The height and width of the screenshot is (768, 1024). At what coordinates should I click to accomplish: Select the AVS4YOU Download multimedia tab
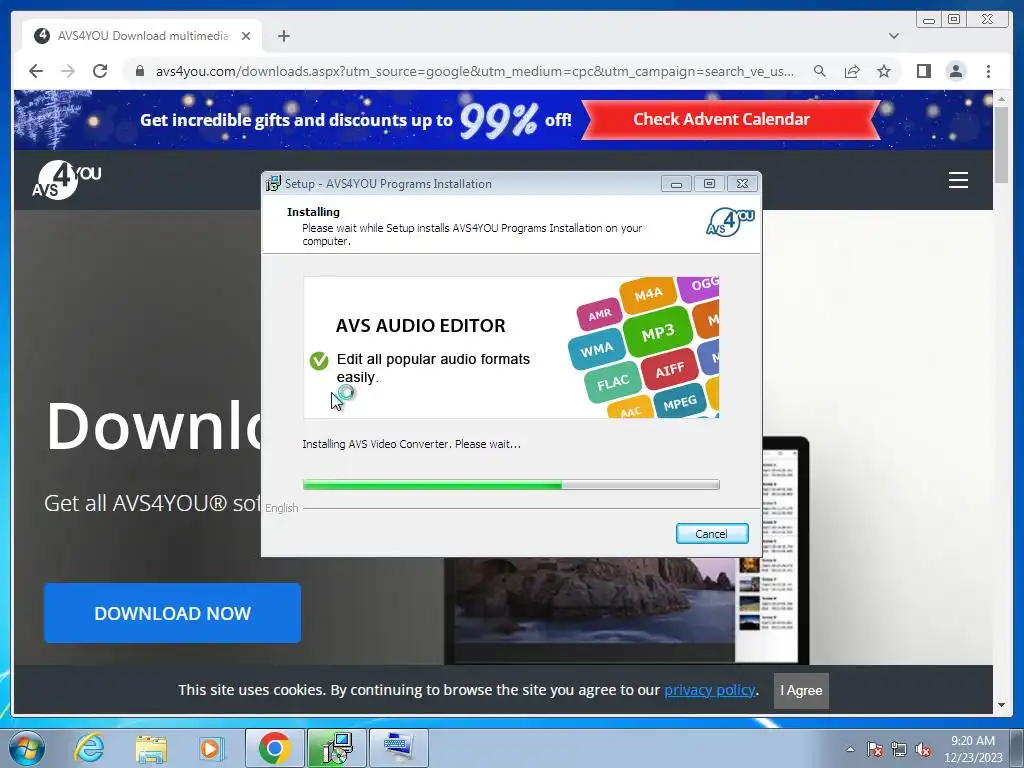[x=142, y=36]
